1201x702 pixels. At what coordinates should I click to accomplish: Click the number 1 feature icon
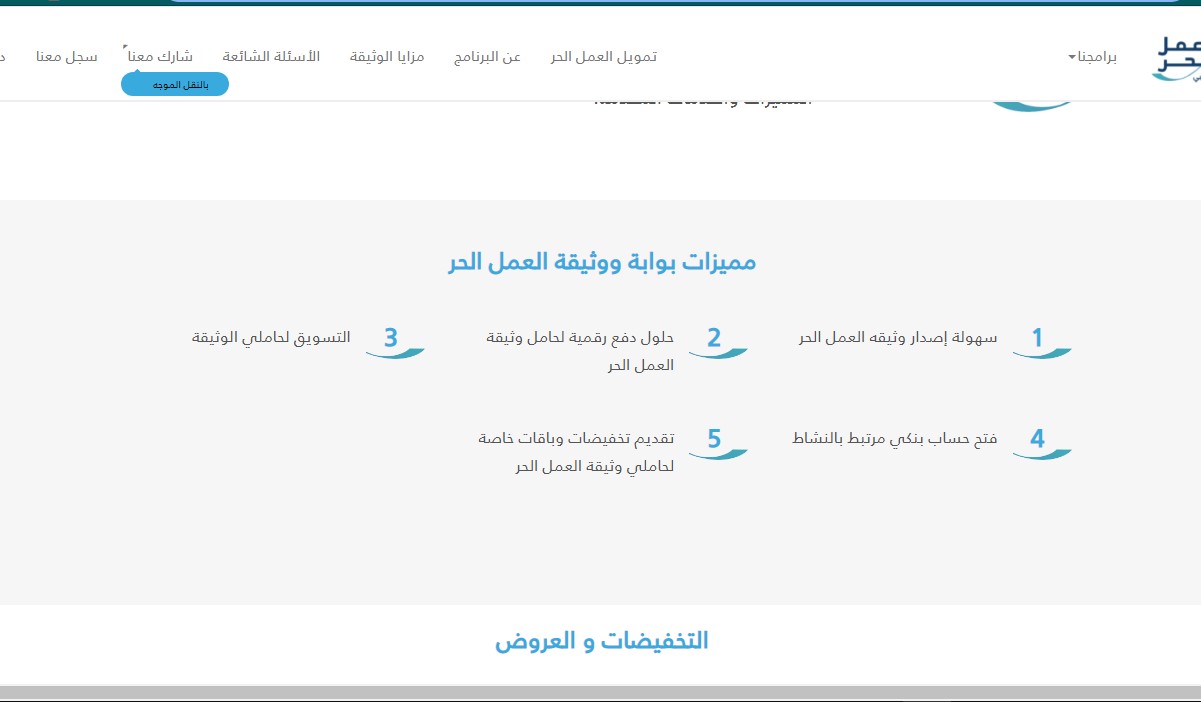[1041, 341]
